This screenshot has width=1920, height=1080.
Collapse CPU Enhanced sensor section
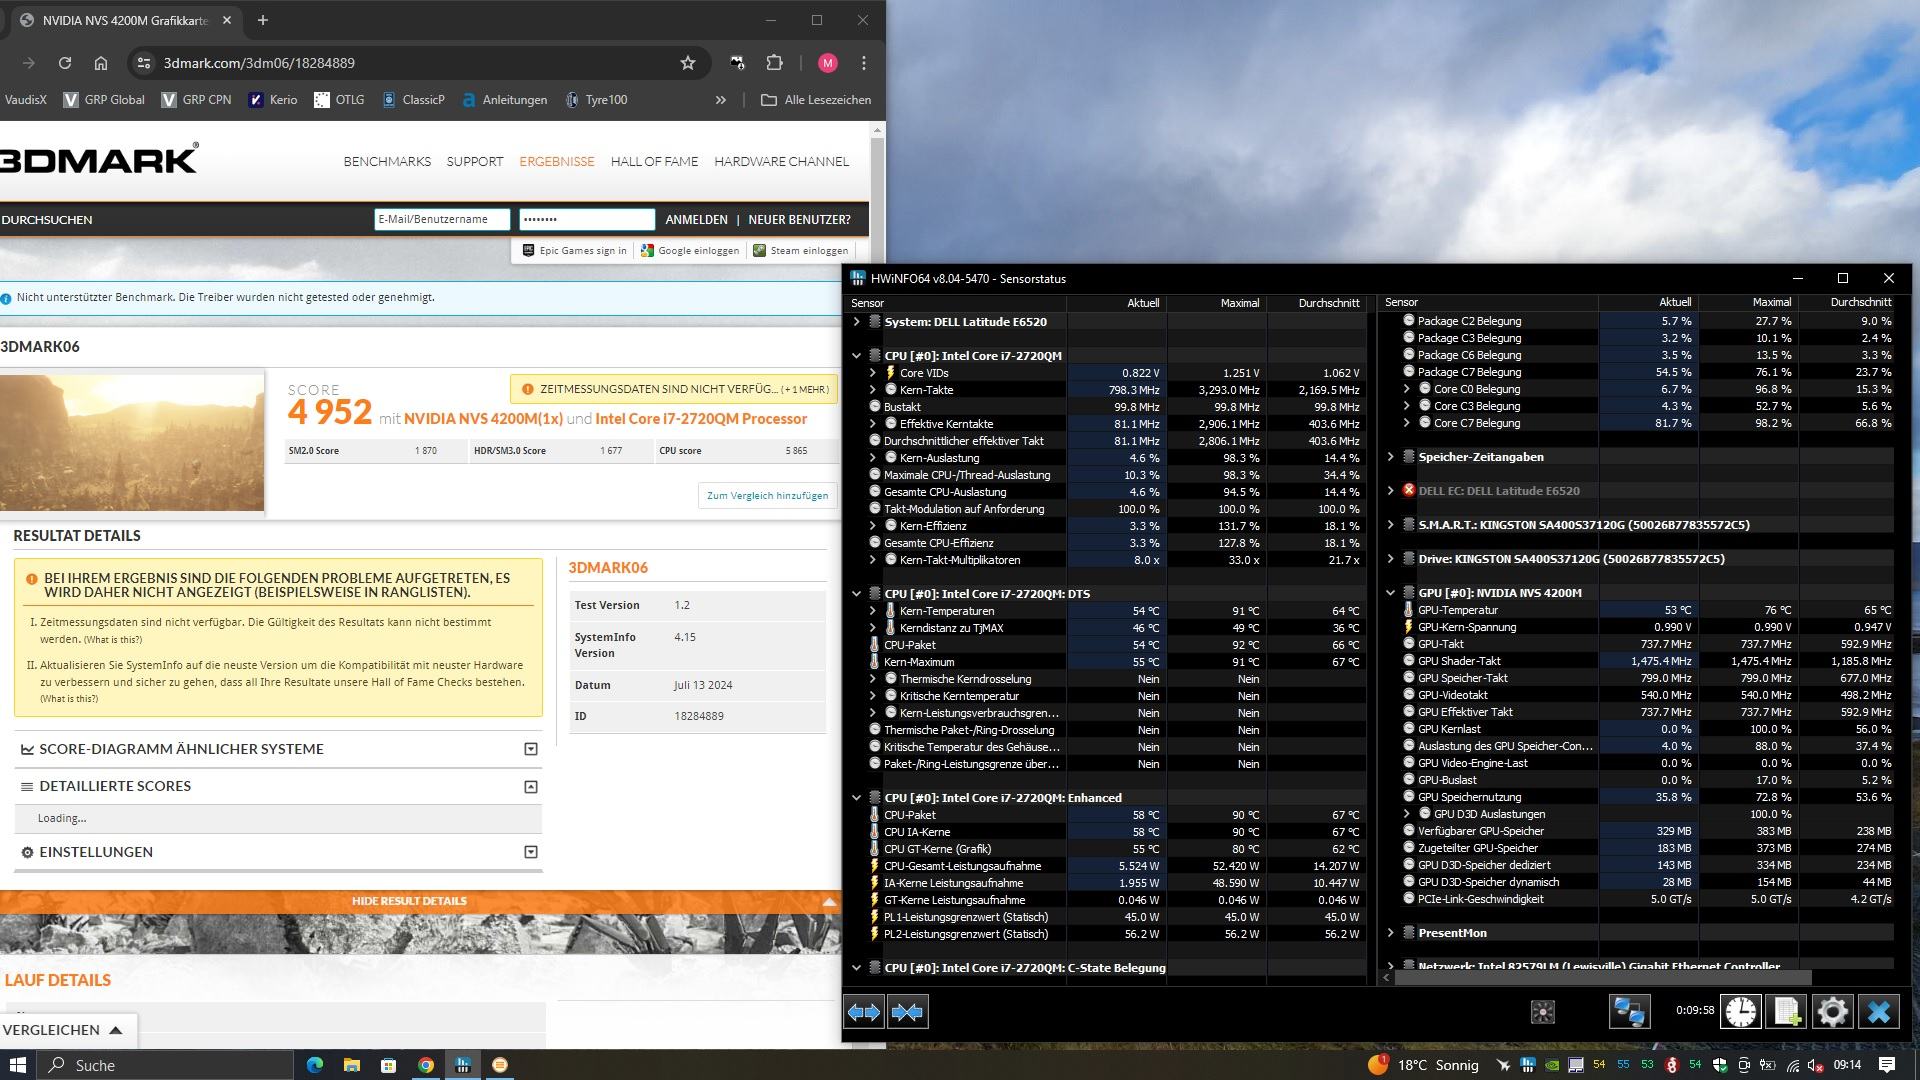click(856, 798)
